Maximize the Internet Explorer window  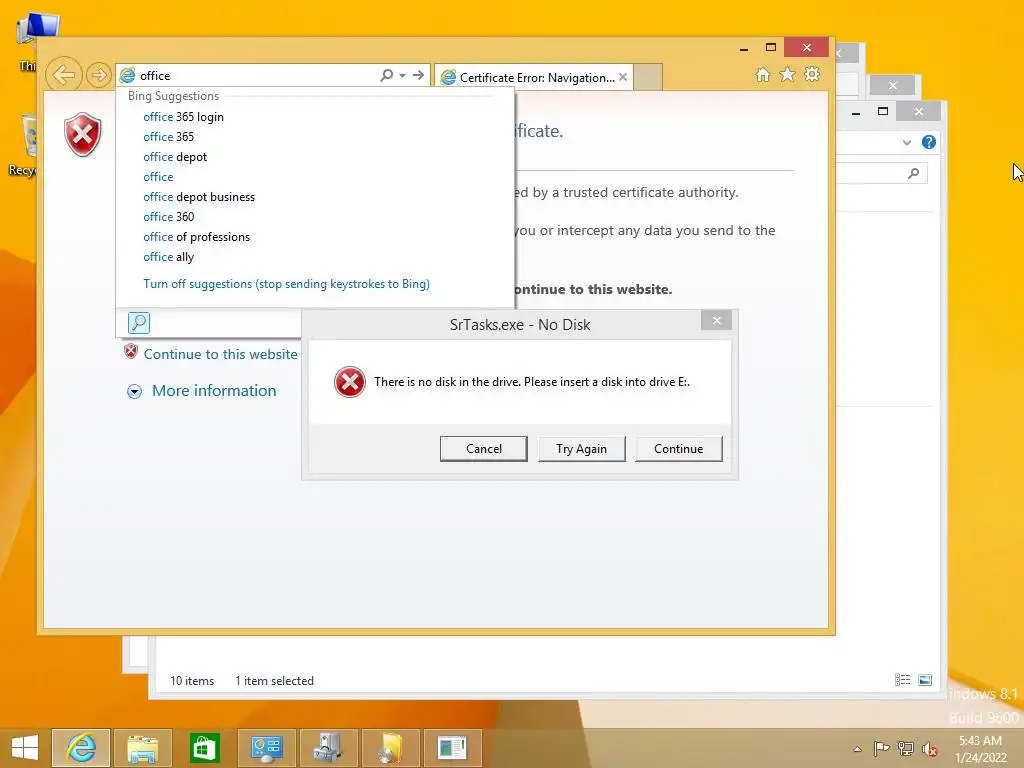tap(771, 47)
